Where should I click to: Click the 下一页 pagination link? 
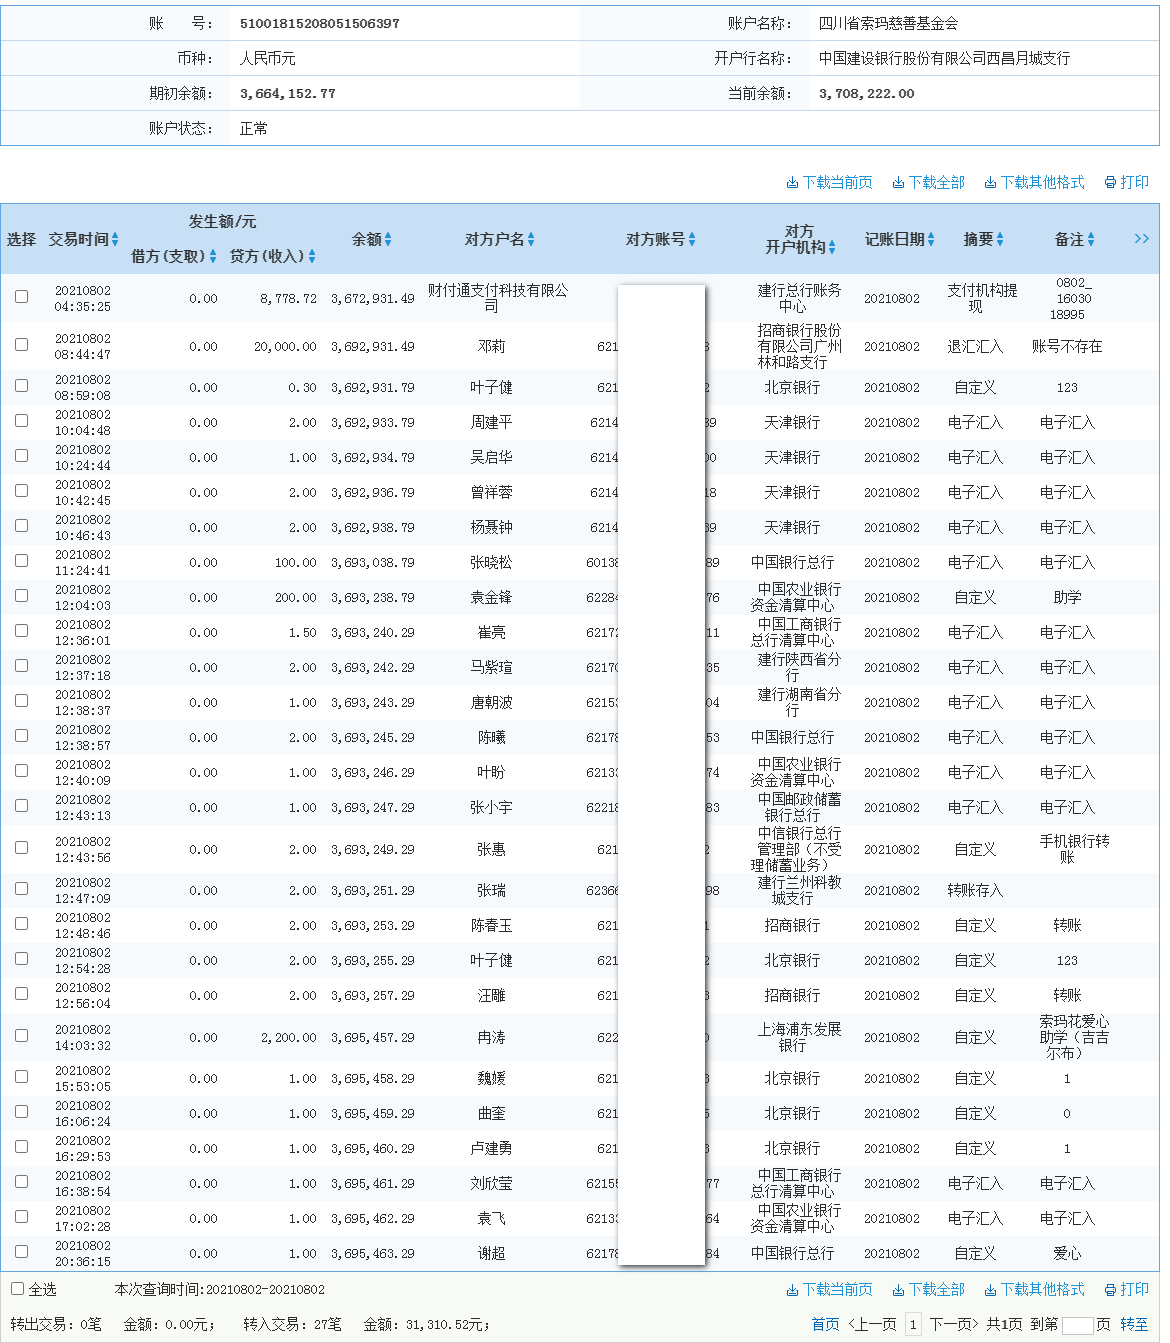click(951, 1323)
